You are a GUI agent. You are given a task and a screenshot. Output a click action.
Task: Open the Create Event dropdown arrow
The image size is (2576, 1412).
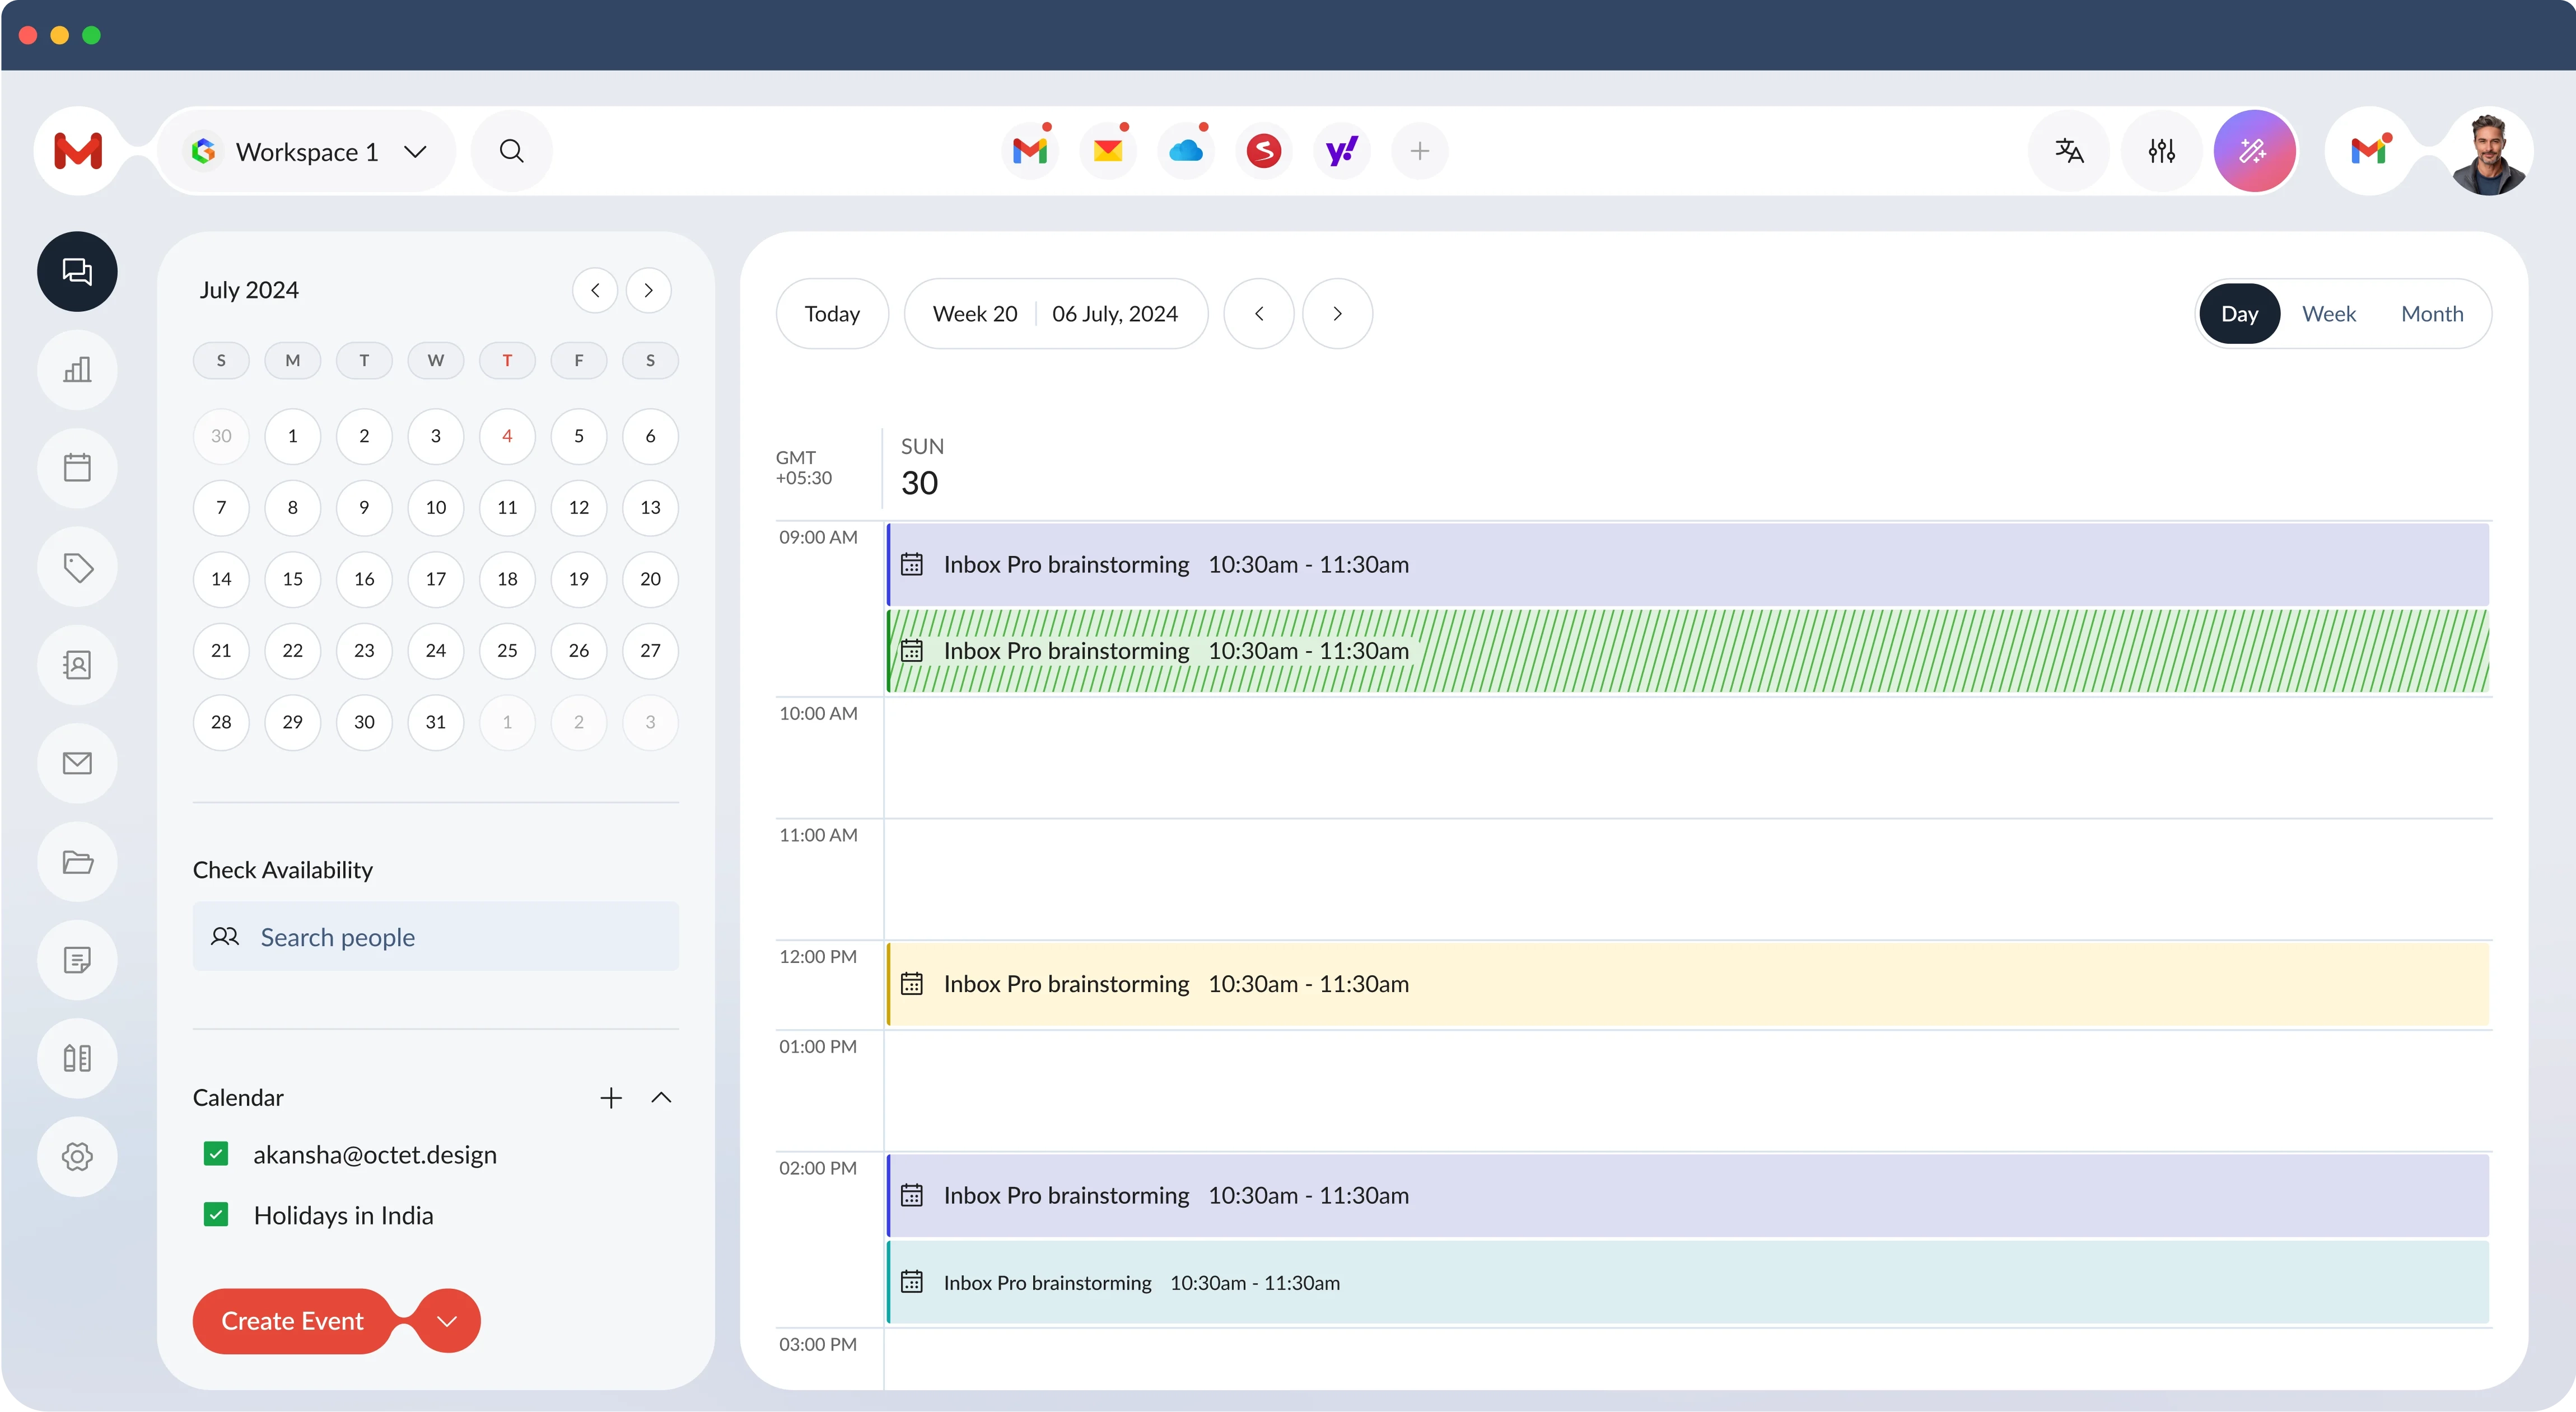pyautogui.click(x=448, y=1321)
